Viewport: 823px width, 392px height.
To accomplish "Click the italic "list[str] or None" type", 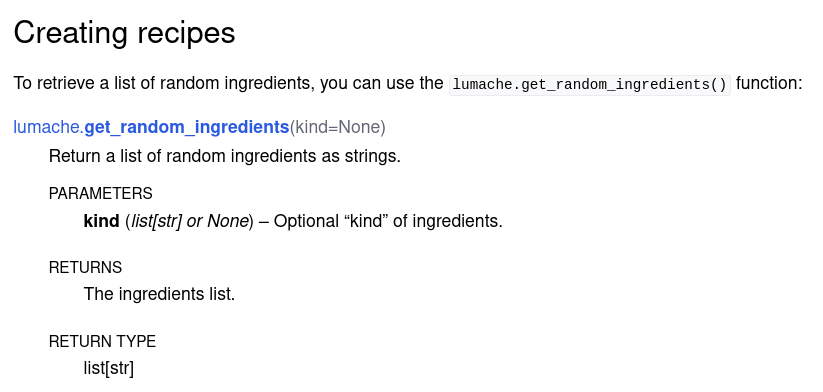I will pyautogui.click(x=189, y=221).
